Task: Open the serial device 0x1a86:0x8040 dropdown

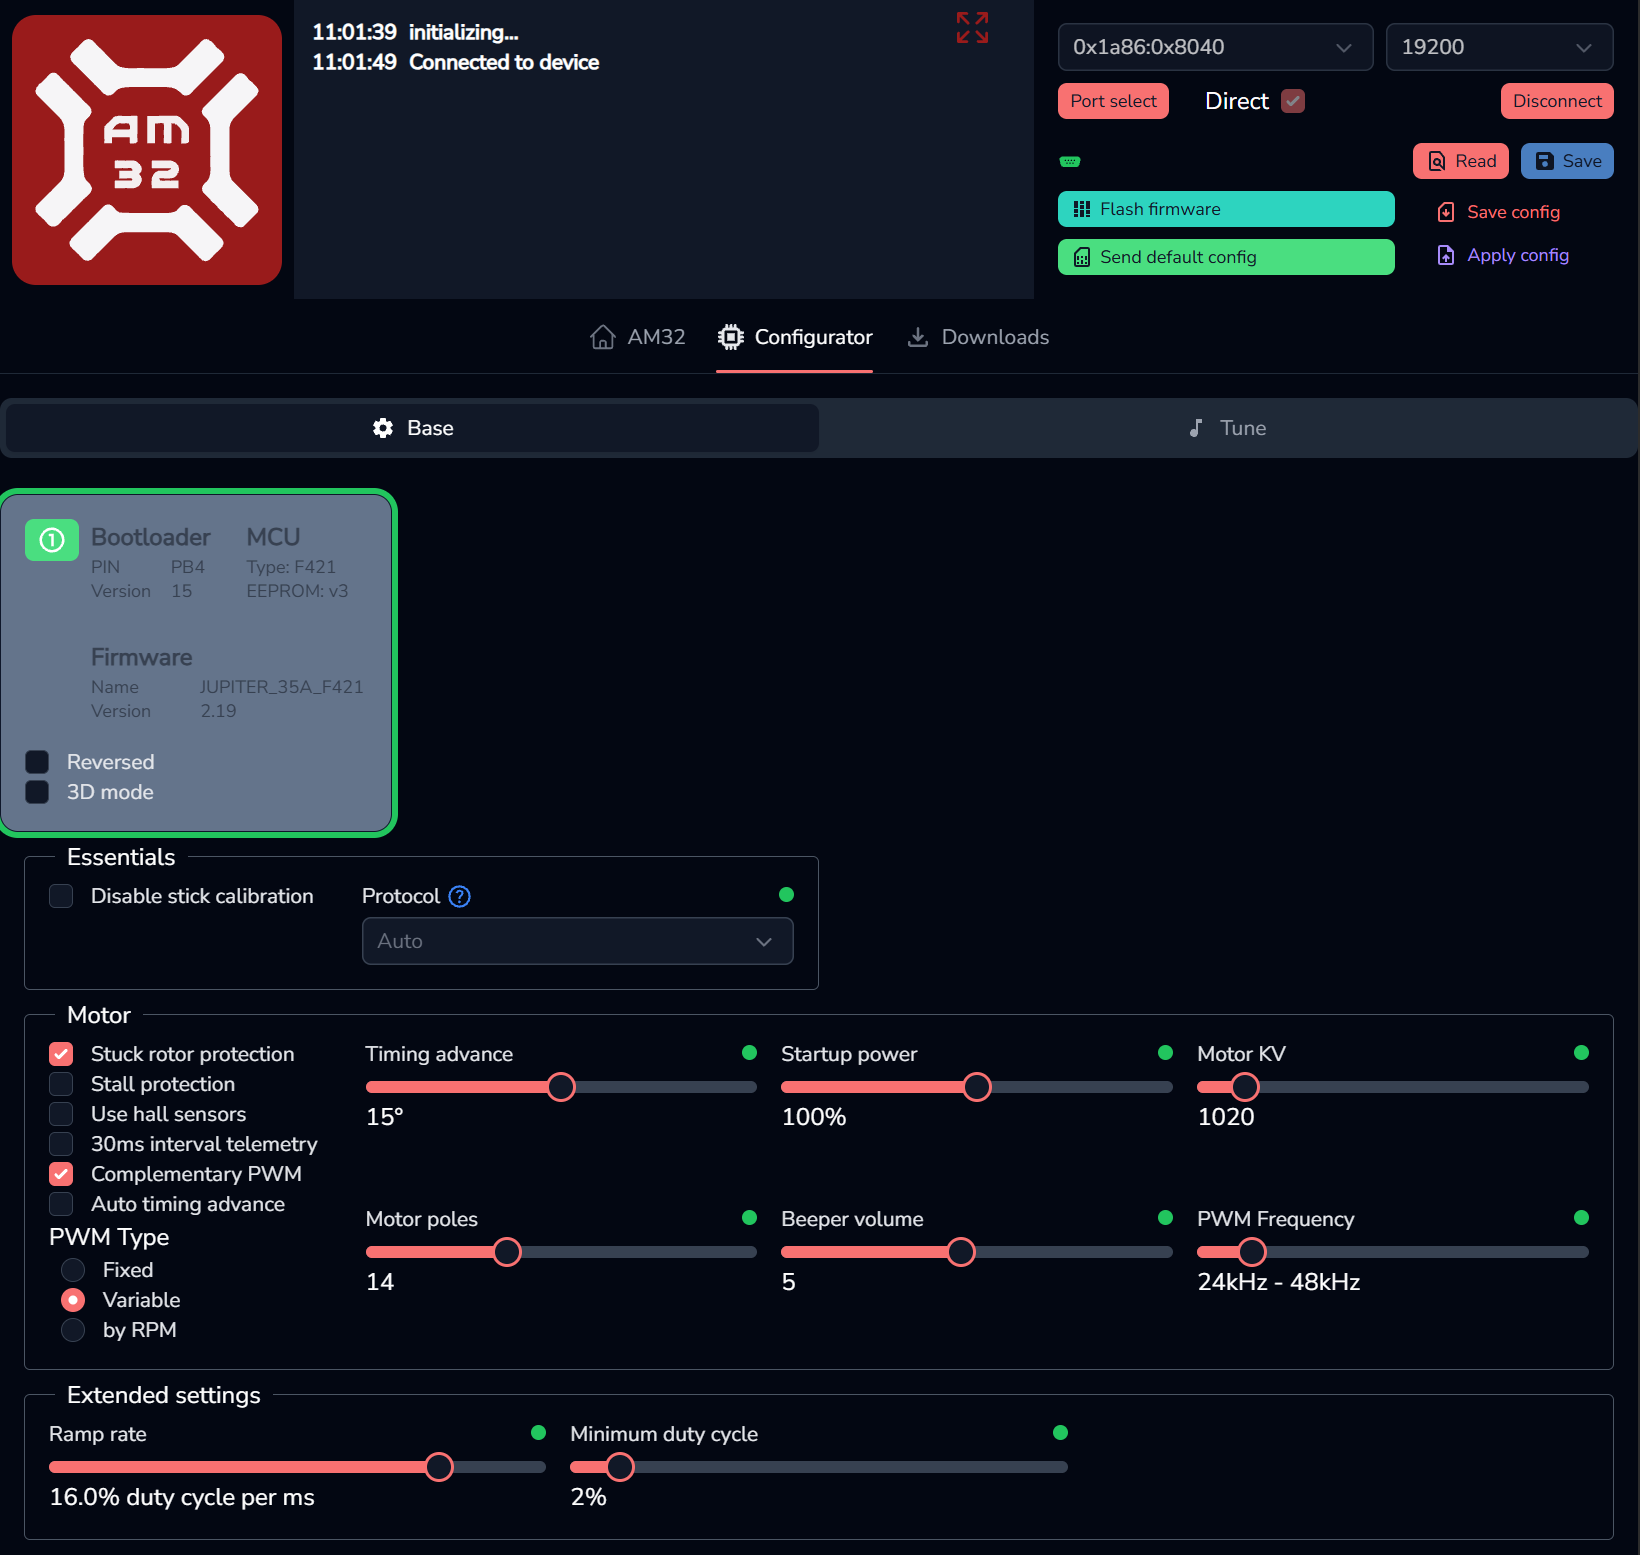Action: [1215, 47]
